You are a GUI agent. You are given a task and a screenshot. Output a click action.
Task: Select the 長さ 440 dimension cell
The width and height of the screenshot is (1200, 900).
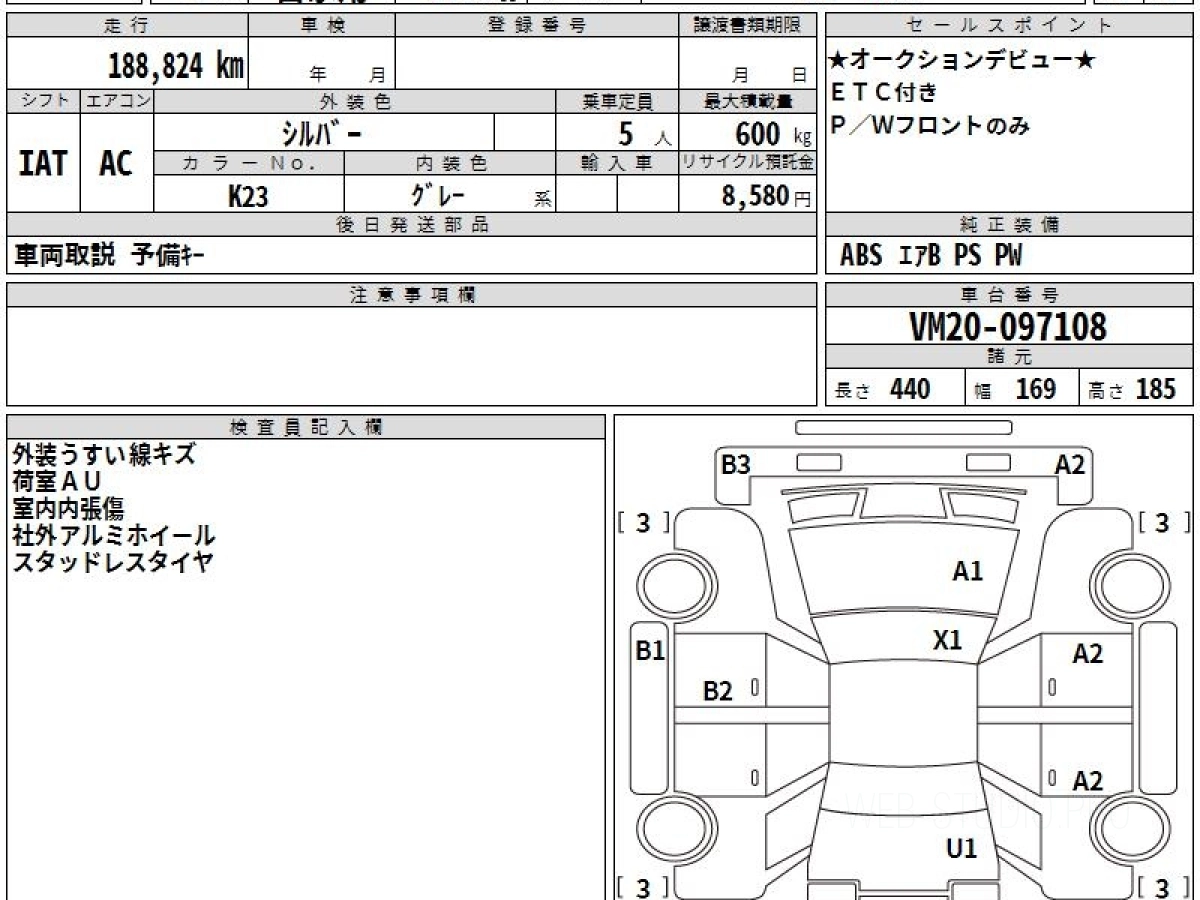tap(895, 389)
